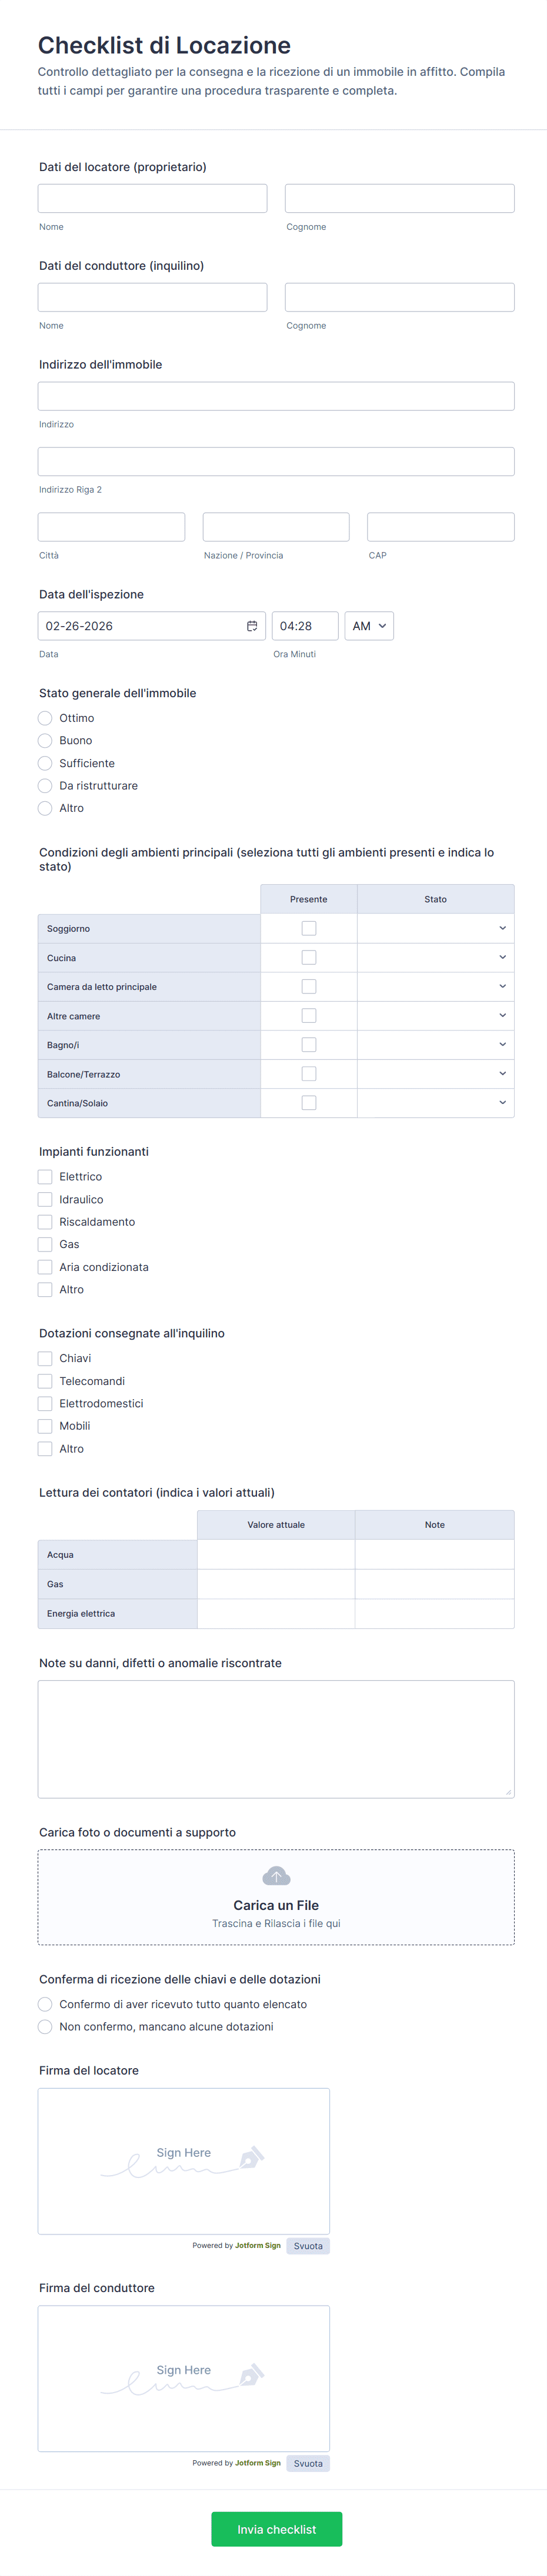The height and width of the screenshot is (2576, 547).
Task: Click inside the Firma del conduttore signature pad
Action: [184, 2378]
